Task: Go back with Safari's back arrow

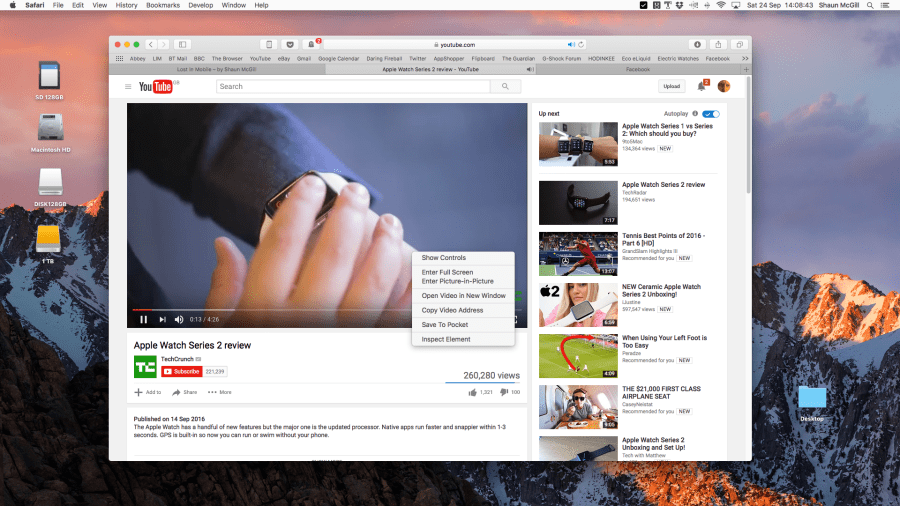Action: coord(151,45)
